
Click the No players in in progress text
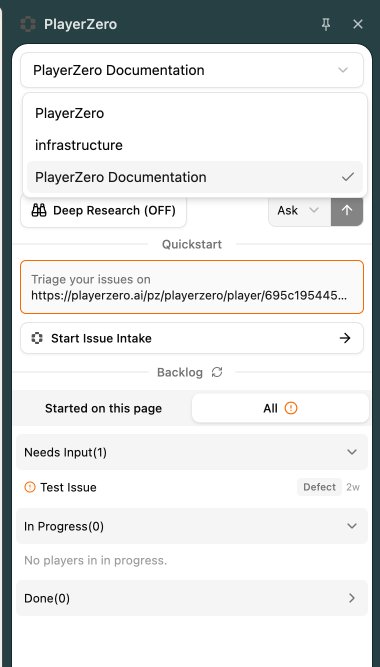(x=96, y=560)
